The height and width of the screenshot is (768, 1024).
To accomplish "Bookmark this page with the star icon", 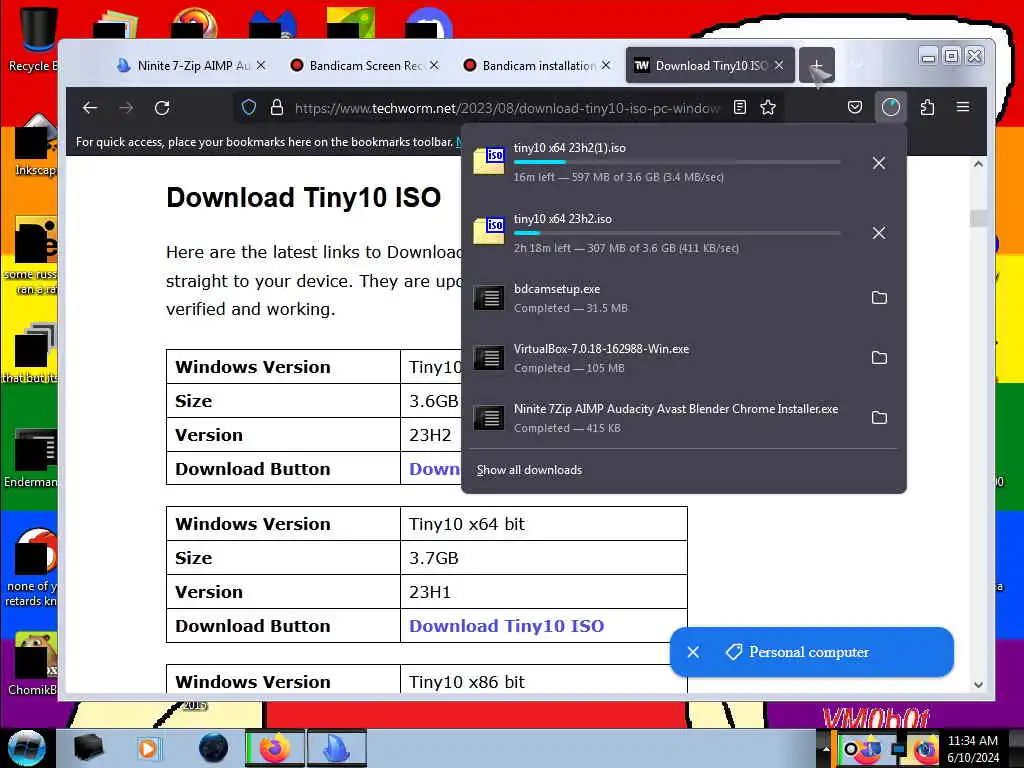I will click(768, 107).
